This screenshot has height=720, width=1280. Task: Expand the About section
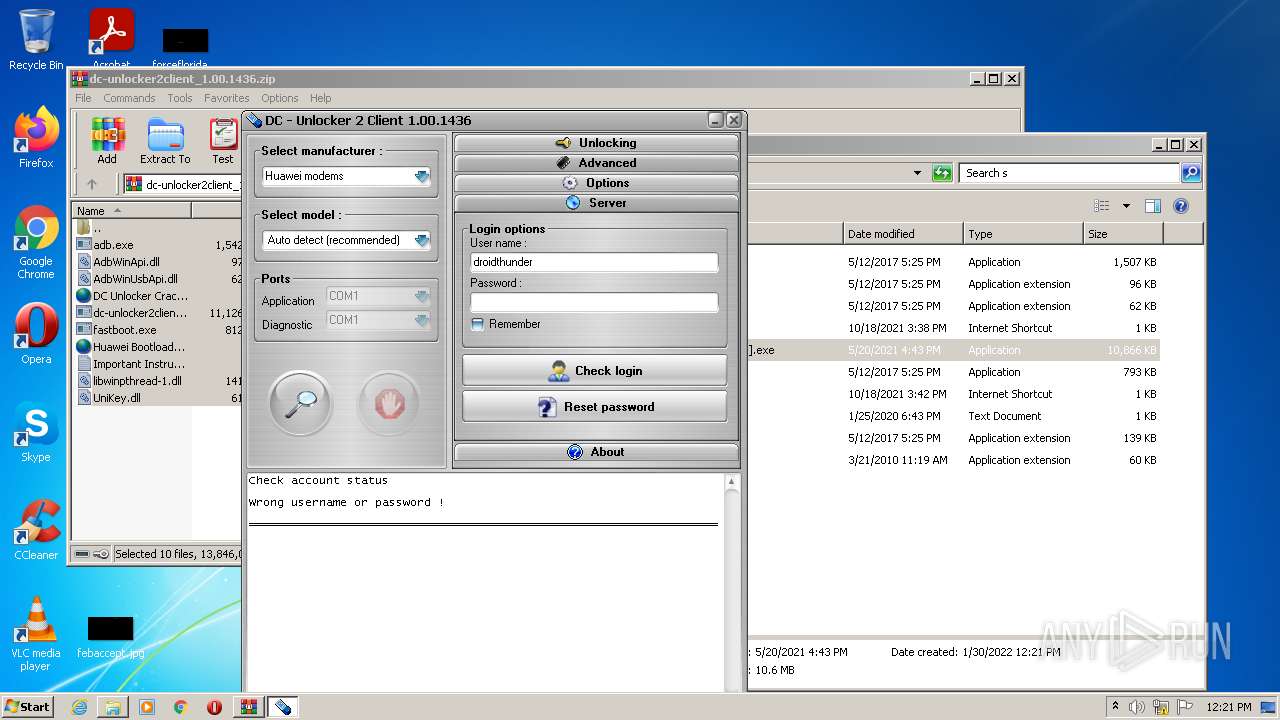596,452
